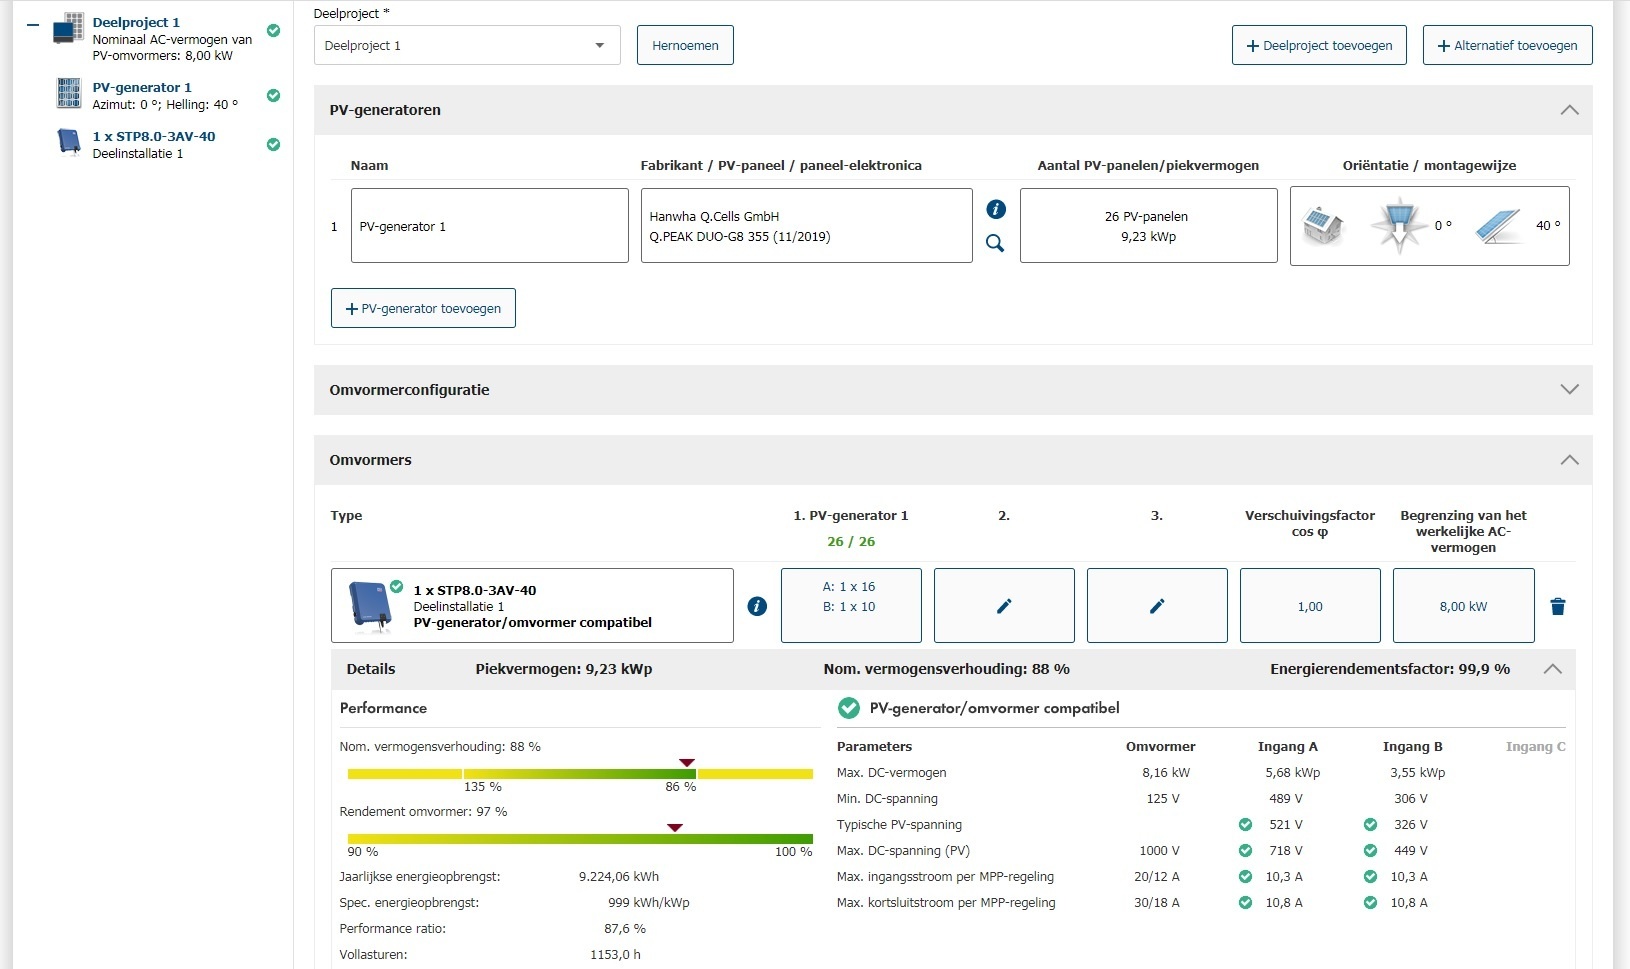Select PV-generator 1 in the project tree
Screen dimensions: 1630x969
[x=142, y=88]
